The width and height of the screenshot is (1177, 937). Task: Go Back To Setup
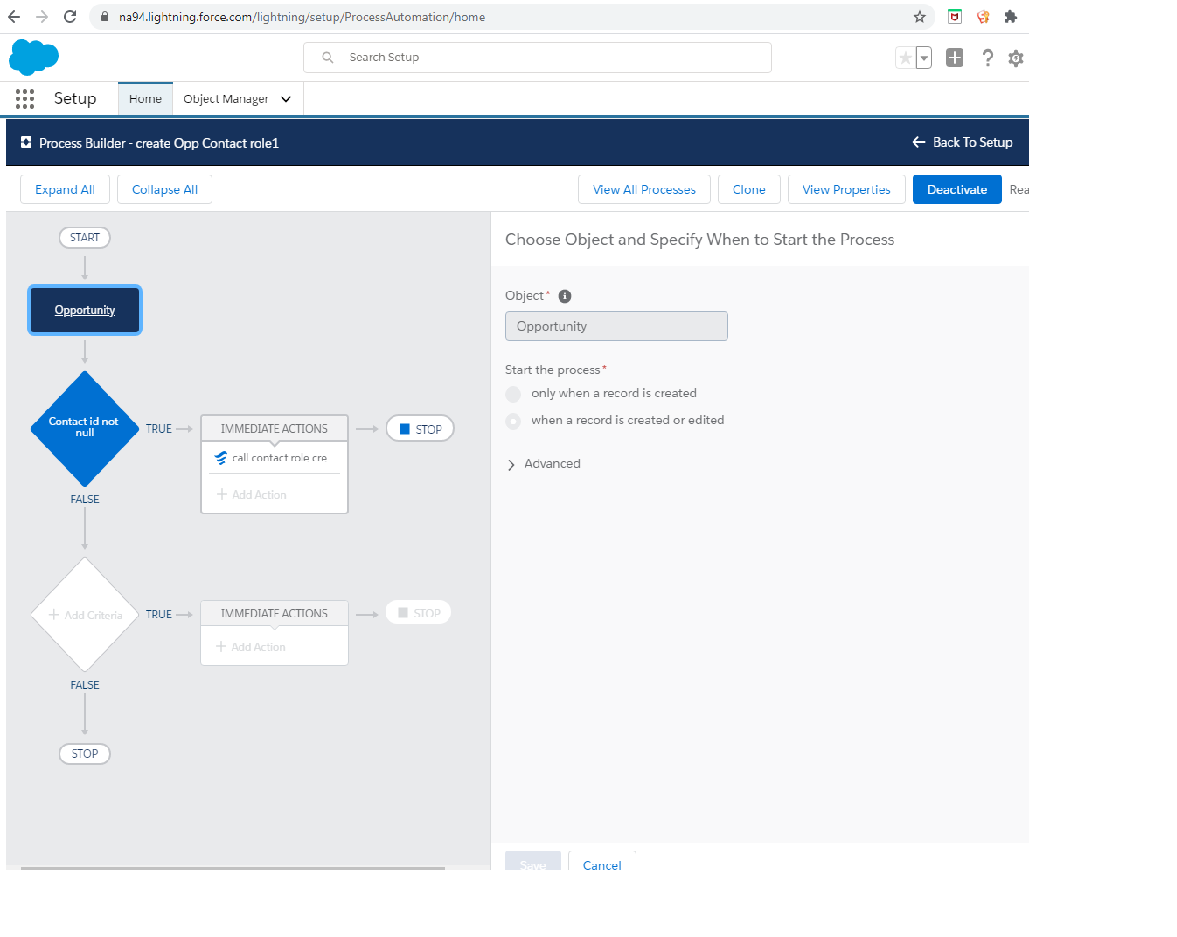coord(962,142)
